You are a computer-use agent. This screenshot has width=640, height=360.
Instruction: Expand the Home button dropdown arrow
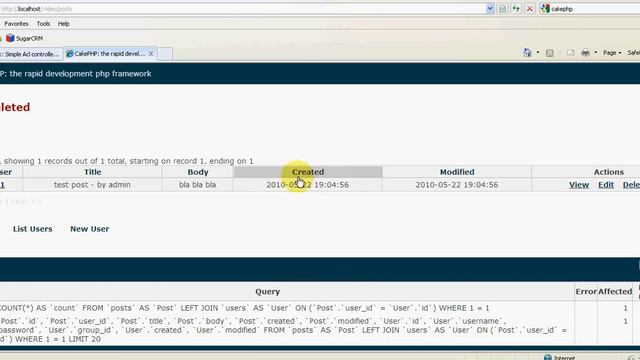coord(538,53)
